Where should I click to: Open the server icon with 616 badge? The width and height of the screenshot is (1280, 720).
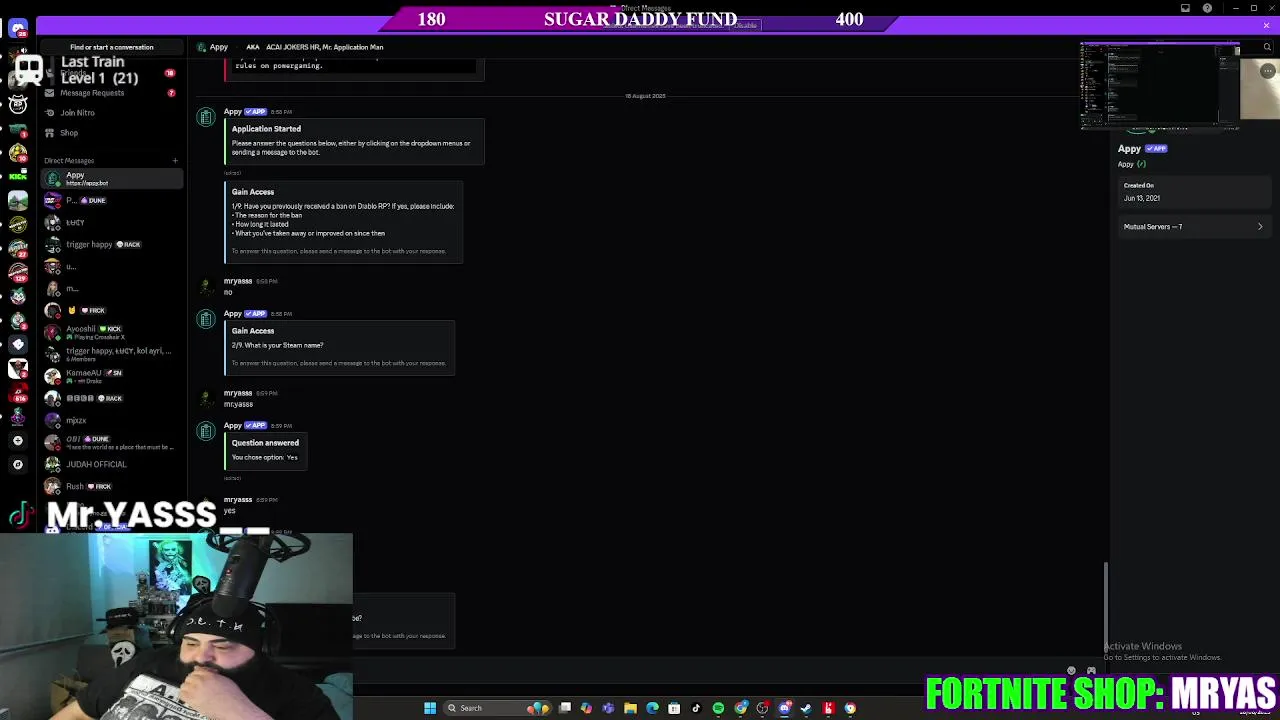point(18,392)
